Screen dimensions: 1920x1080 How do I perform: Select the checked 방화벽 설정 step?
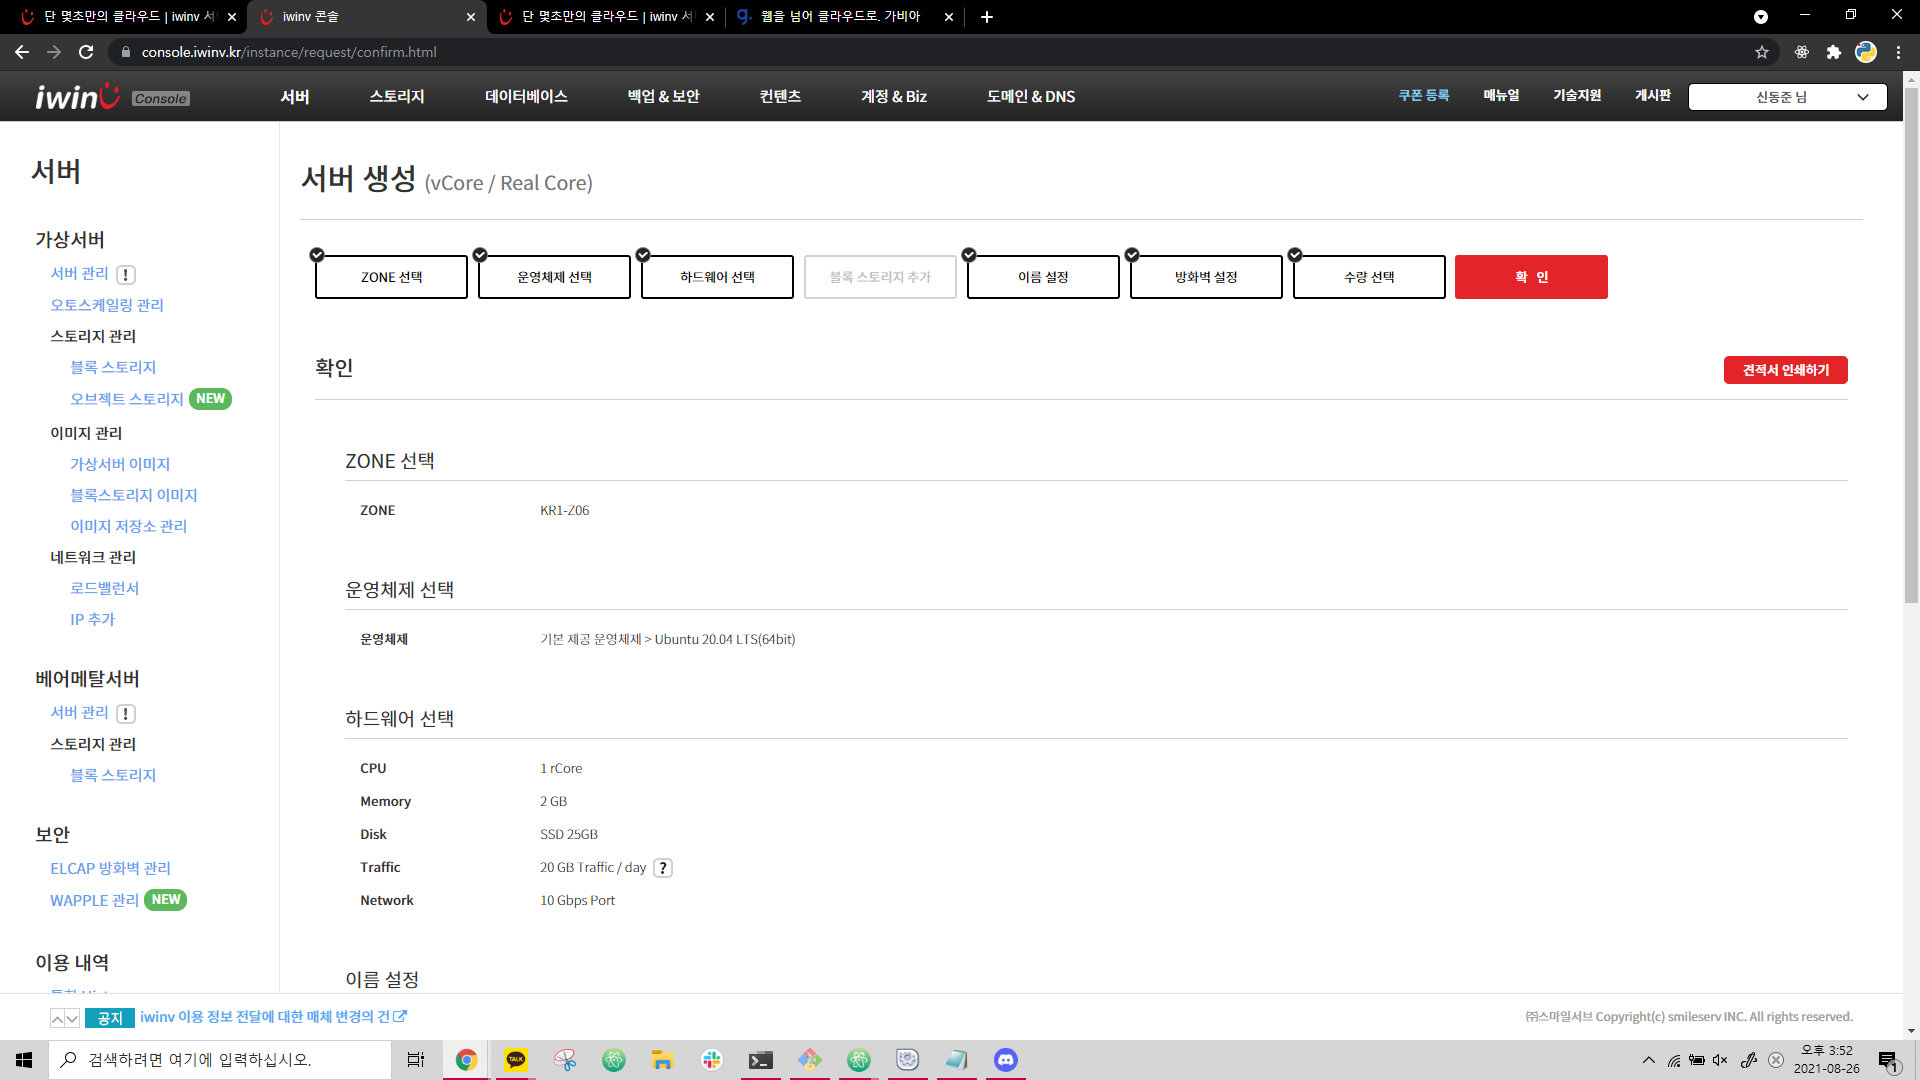click(x=1206, y=277)
